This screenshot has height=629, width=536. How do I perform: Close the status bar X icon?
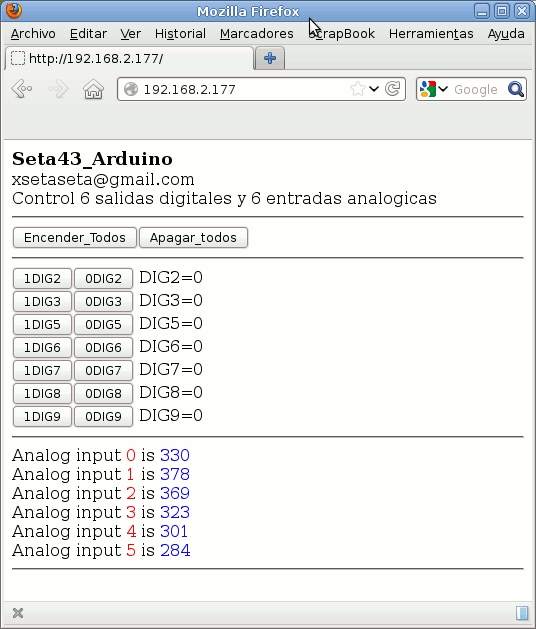click(x=18, y=613)
